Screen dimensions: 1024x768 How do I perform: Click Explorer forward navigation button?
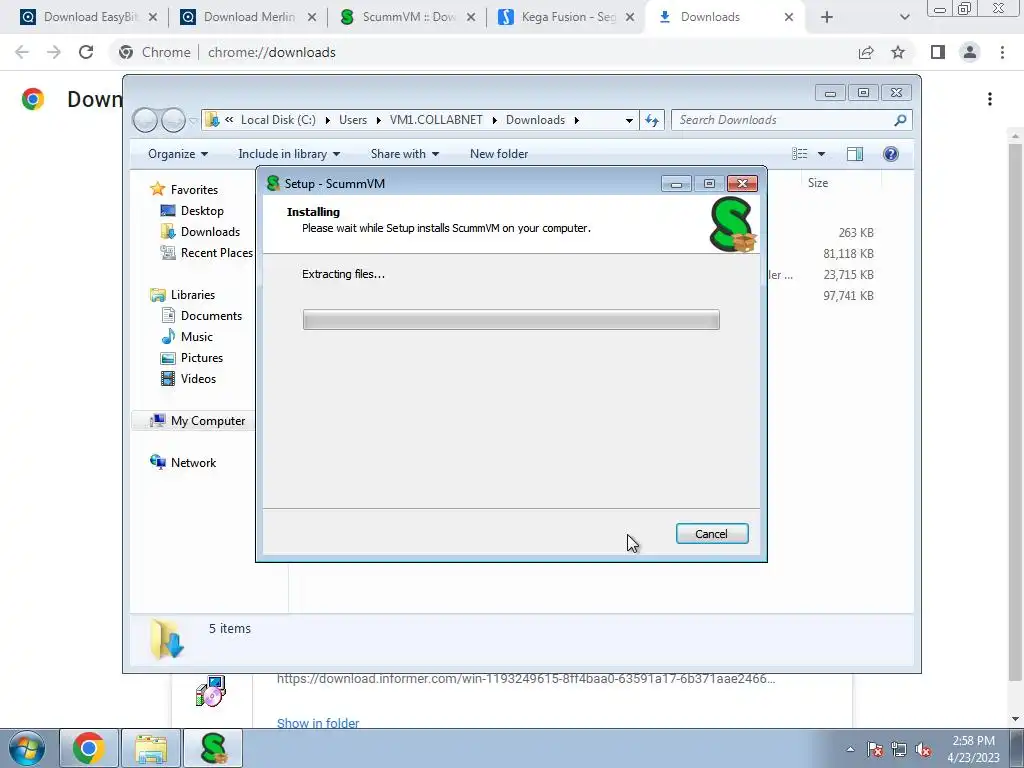tap(173, 120)
